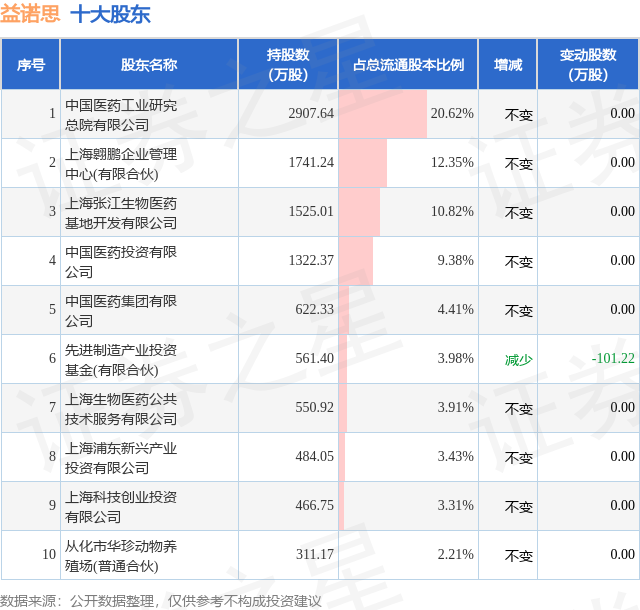Click 不变 in the 中国医药工业研究总院 row
Viewport: 640px width, 610px height.
pos(519,115)
